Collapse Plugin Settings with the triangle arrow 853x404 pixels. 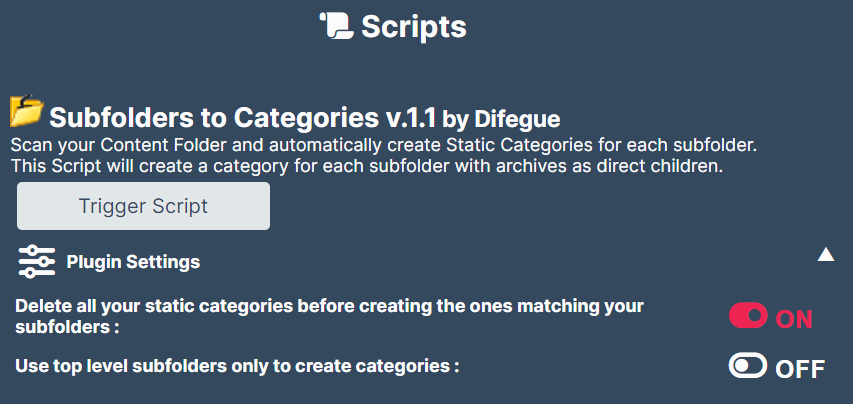pyautogui.click(x=825, y=254)
